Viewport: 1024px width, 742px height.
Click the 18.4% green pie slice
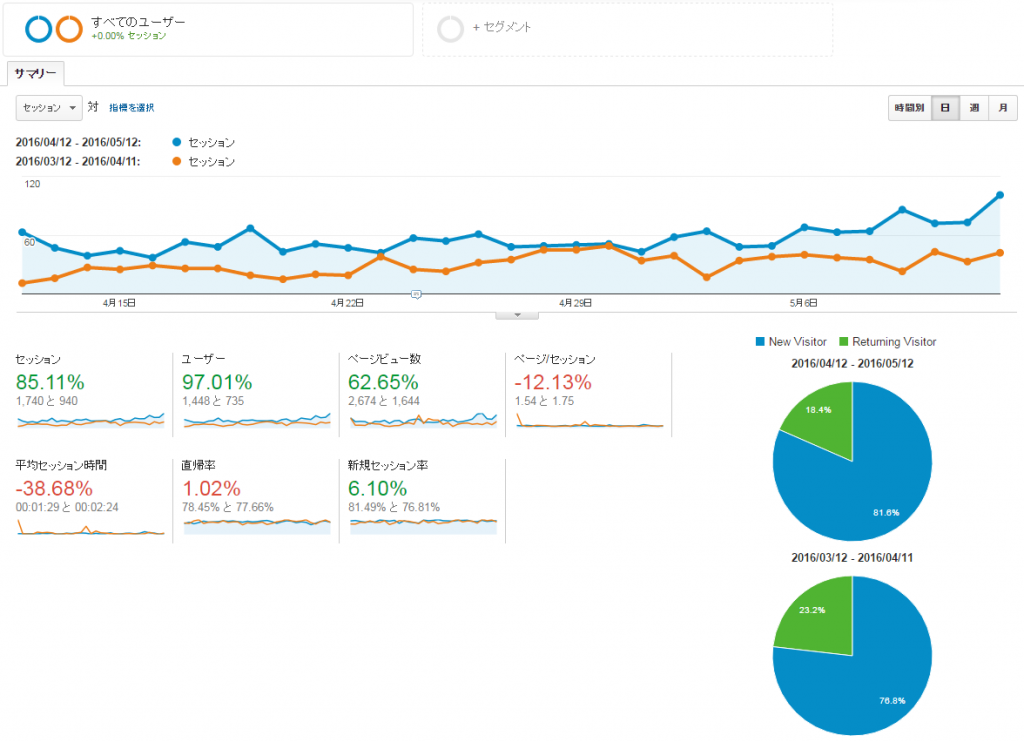pyautogui.click(x=821, y=417)
